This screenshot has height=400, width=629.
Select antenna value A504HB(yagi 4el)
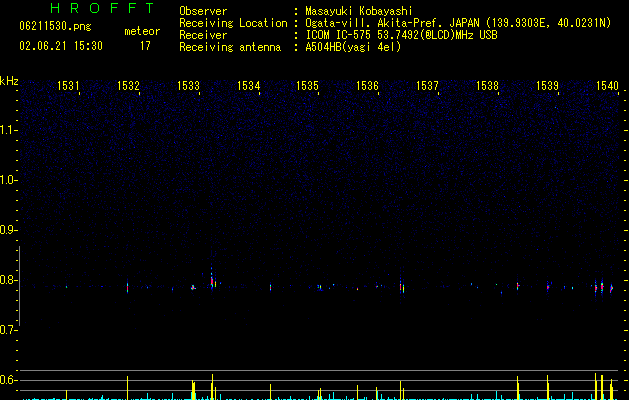[353, 47]
